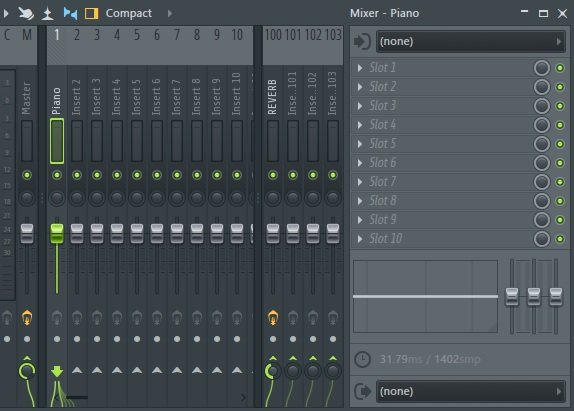Click the Piano track stereo-separation icon
This screenshot has width=574, height=411.
[57, 317]
